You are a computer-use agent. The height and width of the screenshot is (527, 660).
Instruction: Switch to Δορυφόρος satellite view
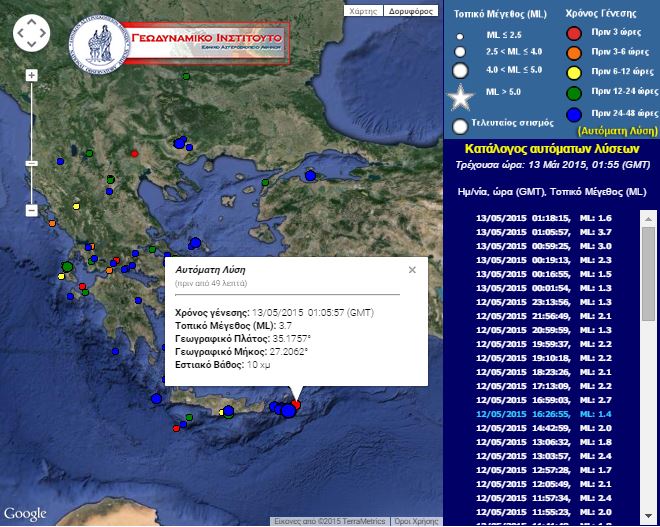[411, 11]
